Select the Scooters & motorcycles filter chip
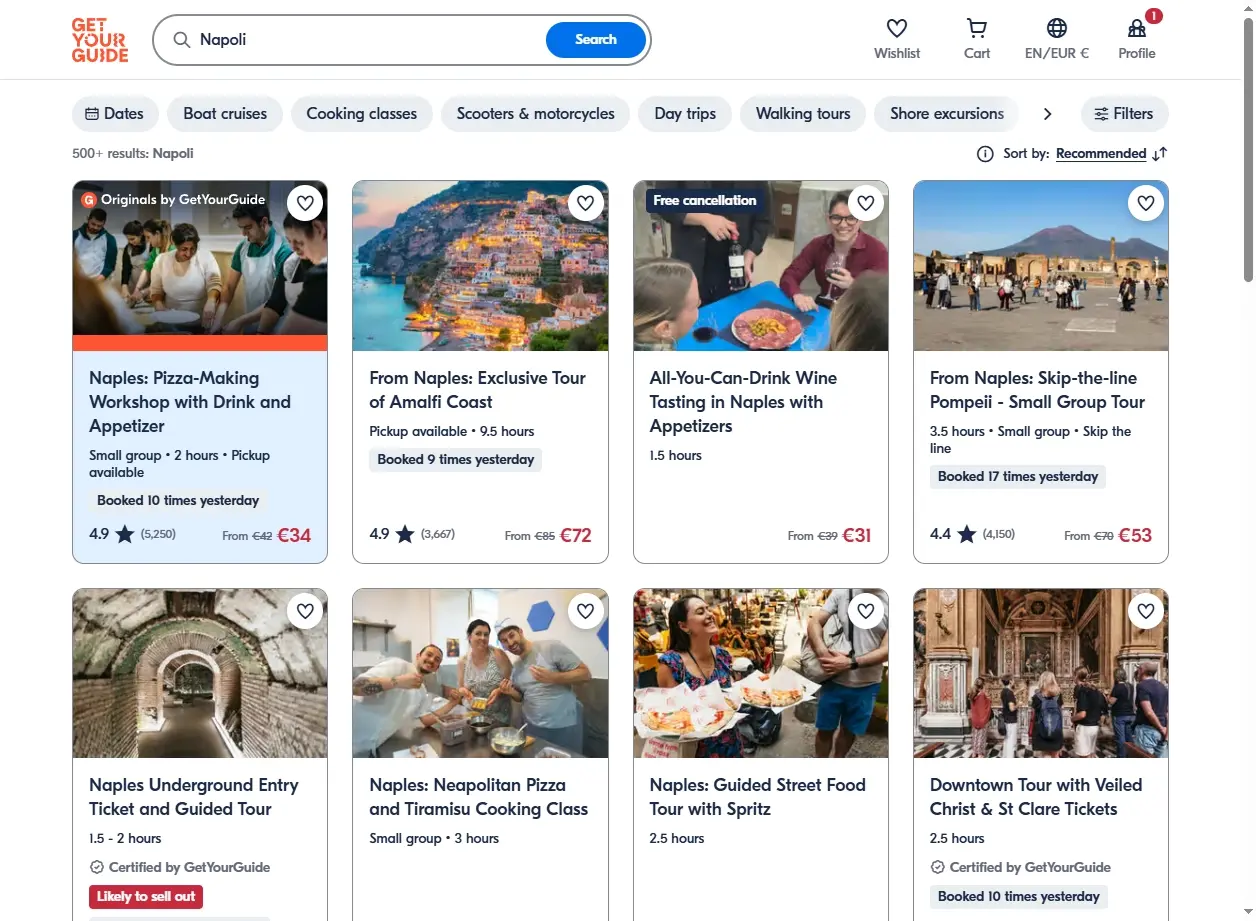Screen dimensions: 1256x921 click(x=536, y=114)
